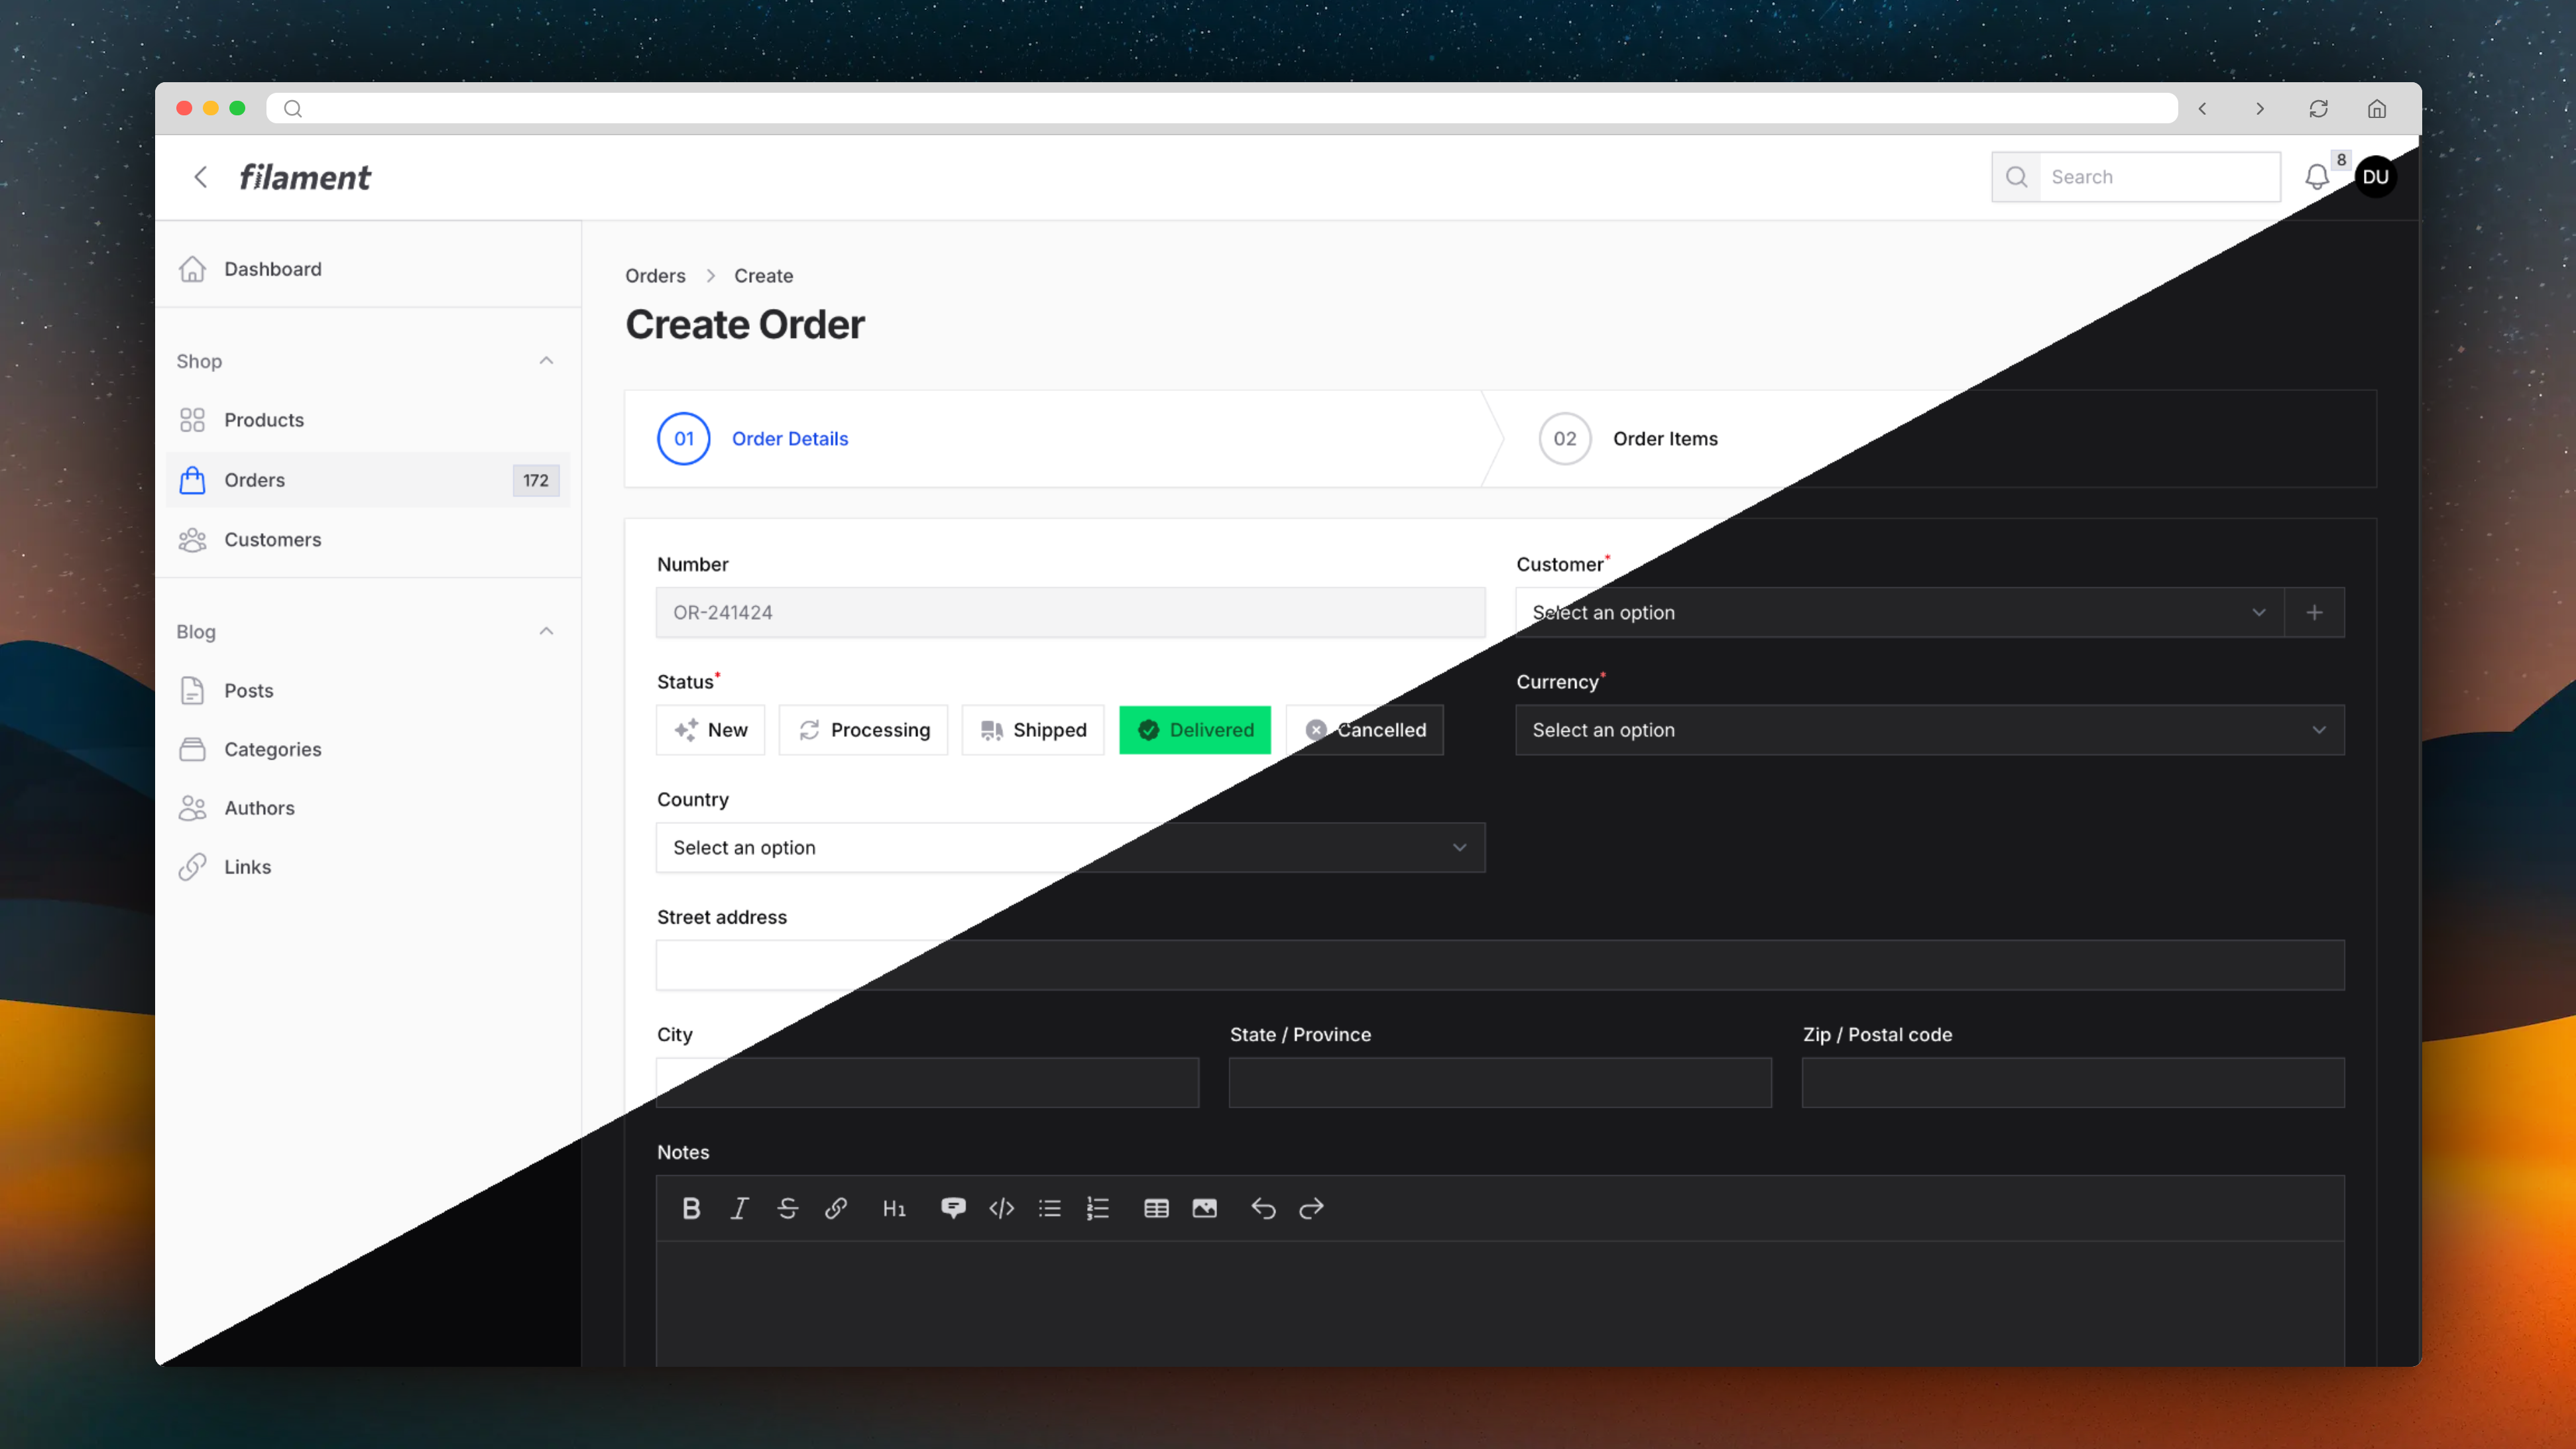
Task: Click the Street address input field
Action: click(1499, 965)
